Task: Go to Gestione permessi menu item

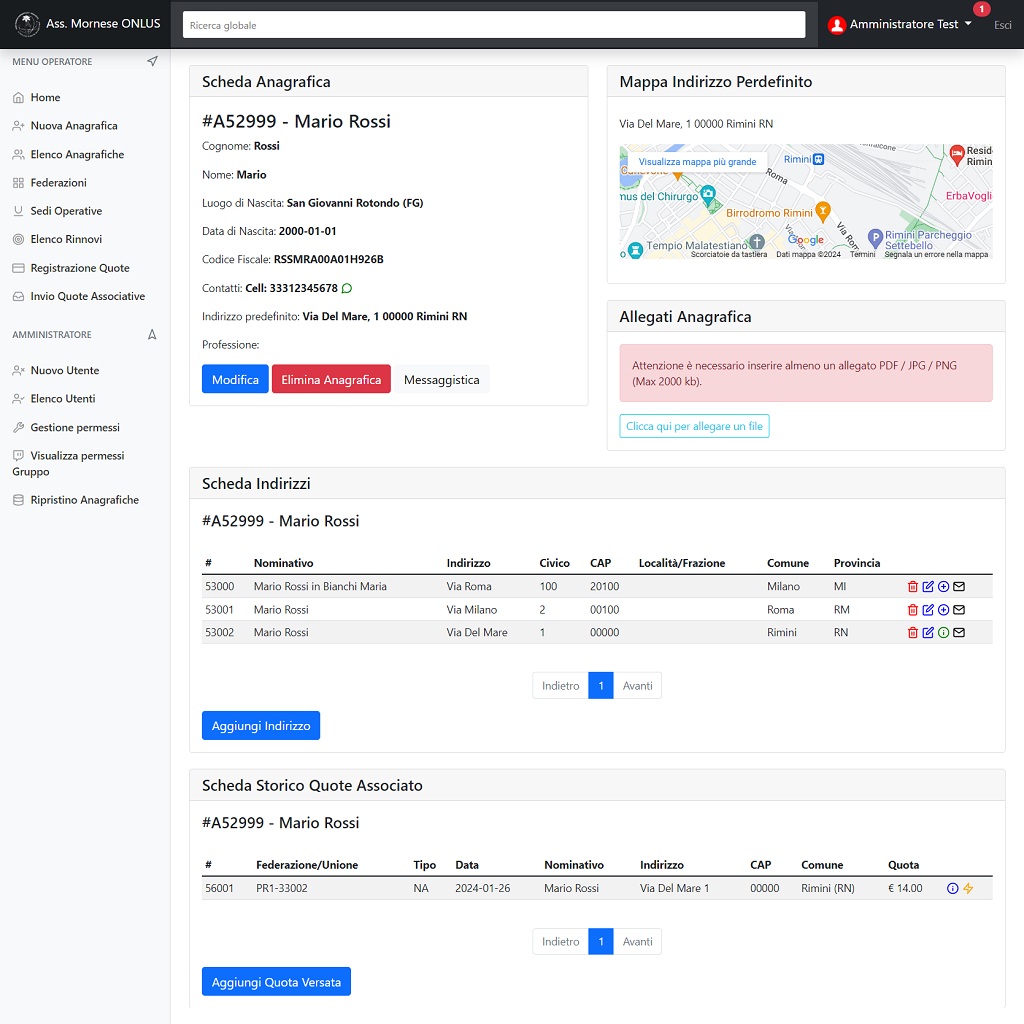Action: (x=75, y=428)
